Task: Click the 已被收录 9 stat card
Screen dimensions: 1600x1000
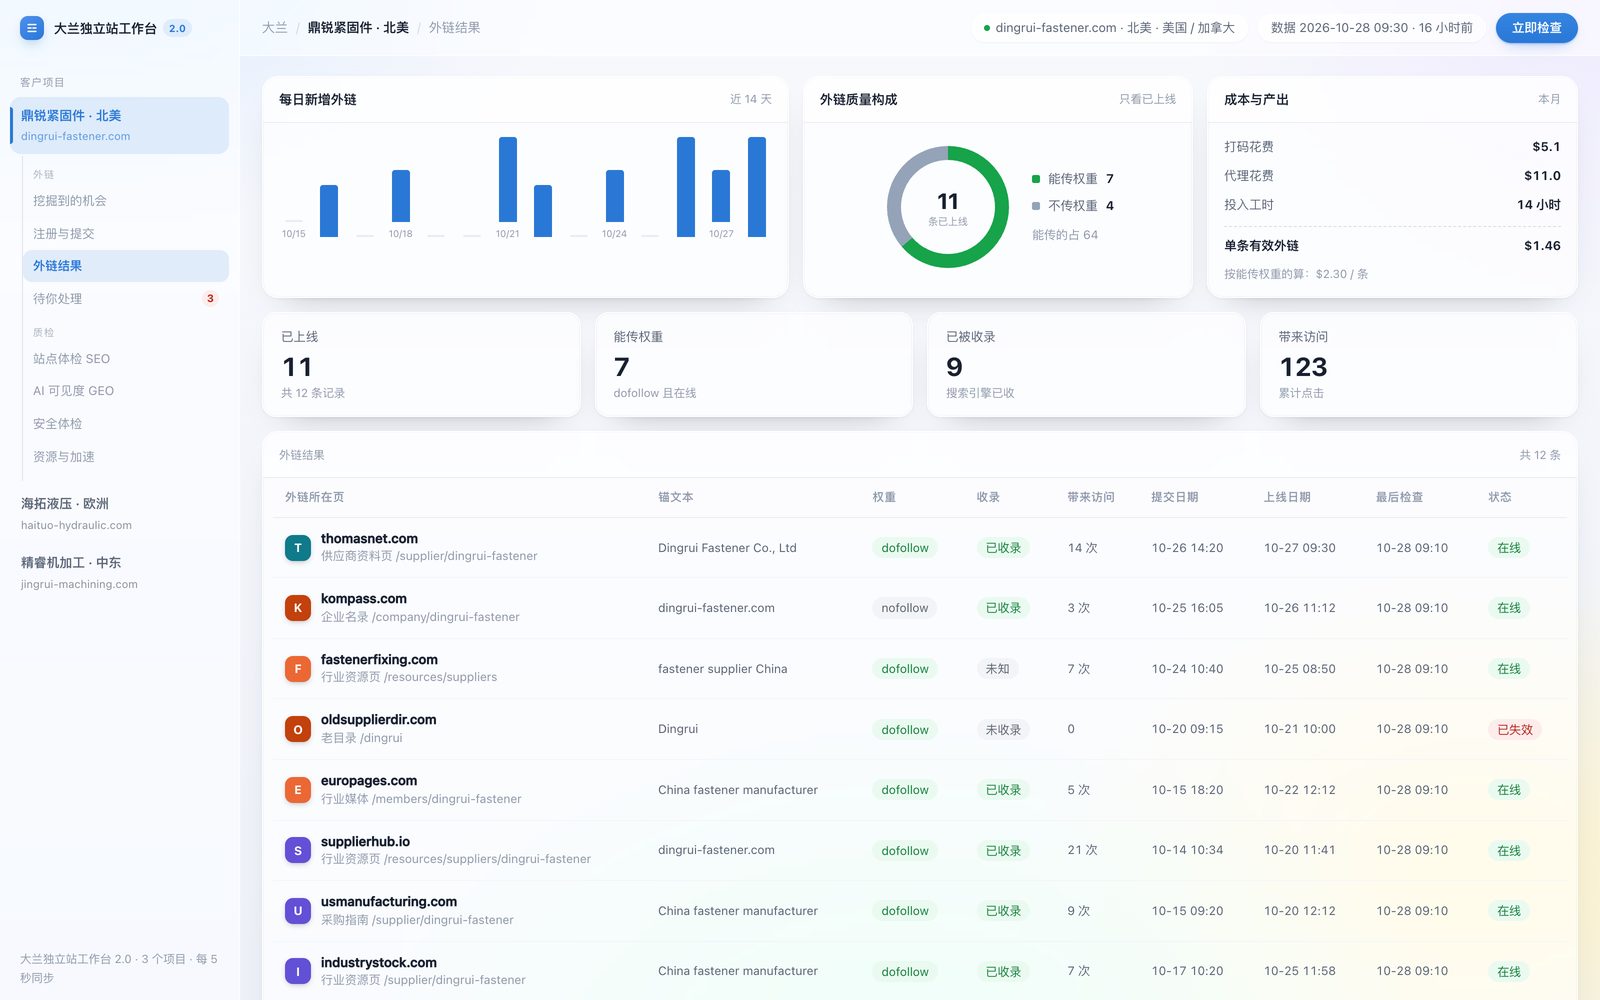Action: (1086, 365)
